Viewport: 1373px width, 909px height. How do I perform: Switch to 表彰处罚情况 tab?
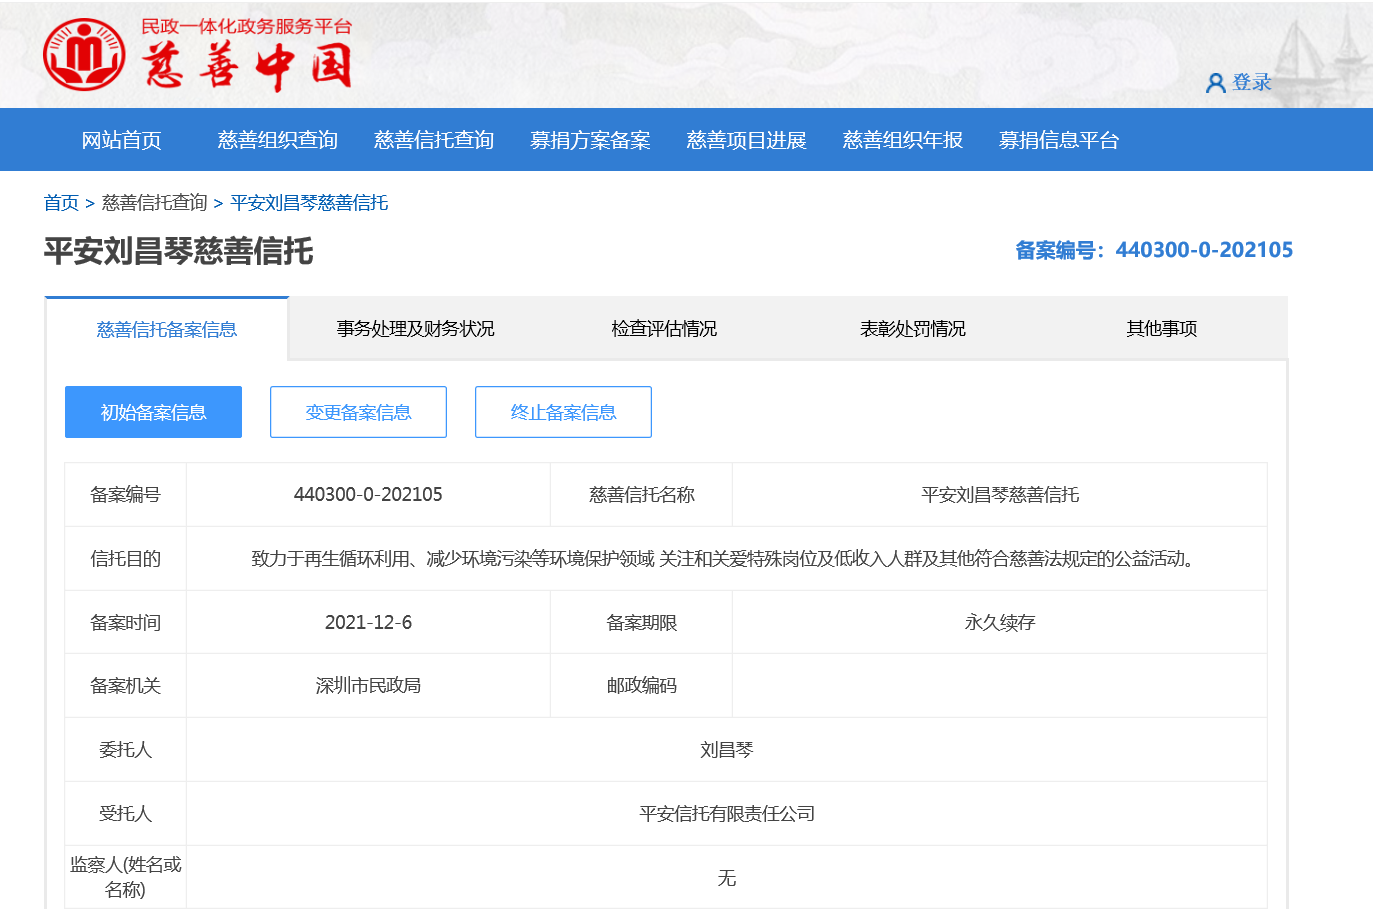913,329
